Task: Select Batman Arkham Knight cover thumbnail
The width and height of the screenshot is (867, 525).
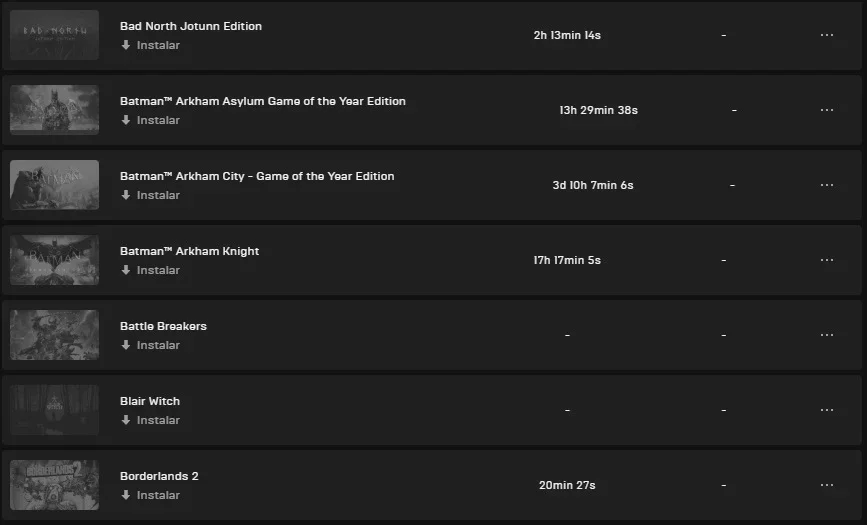Action: (x=54, y=260)
